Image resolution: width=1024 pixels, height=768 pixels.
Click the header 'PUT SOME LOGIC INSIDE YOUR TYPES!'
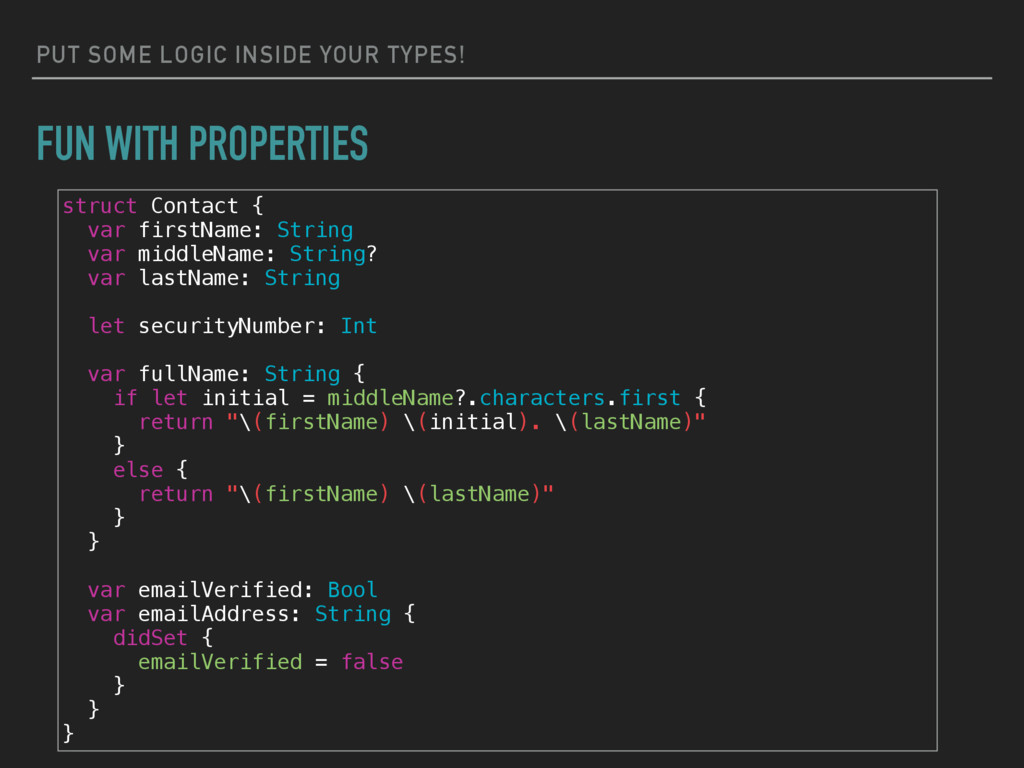(250, 54)
